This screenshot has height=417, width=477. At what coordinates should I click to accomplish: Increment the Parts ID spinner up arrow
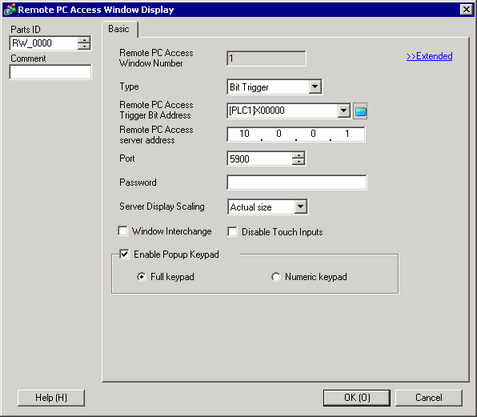(x=84, y=40)
